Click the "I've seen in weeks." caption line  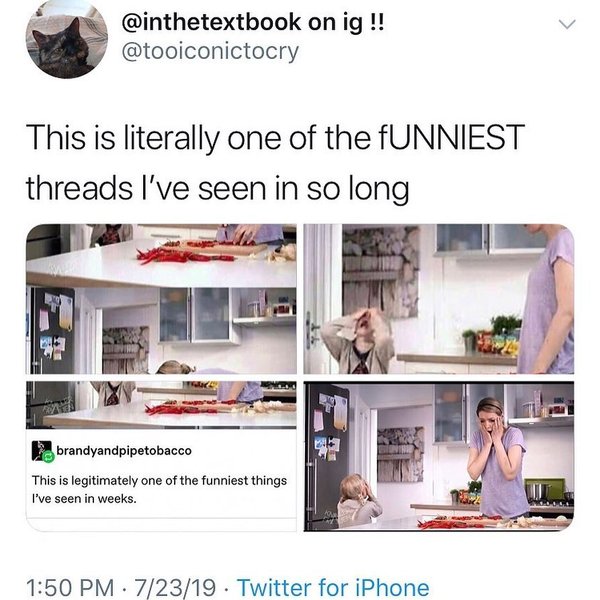(88, 498)
